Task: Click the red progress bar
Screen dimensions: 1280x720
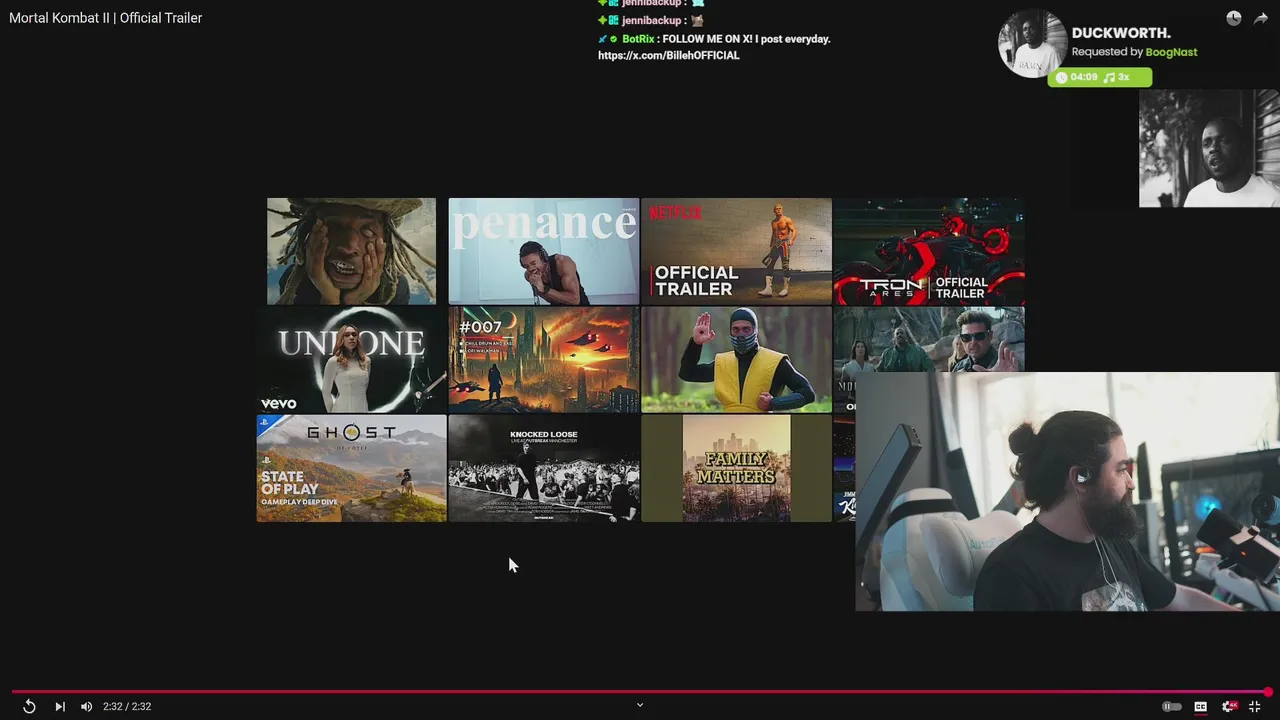Action: [x=640, y=691]
